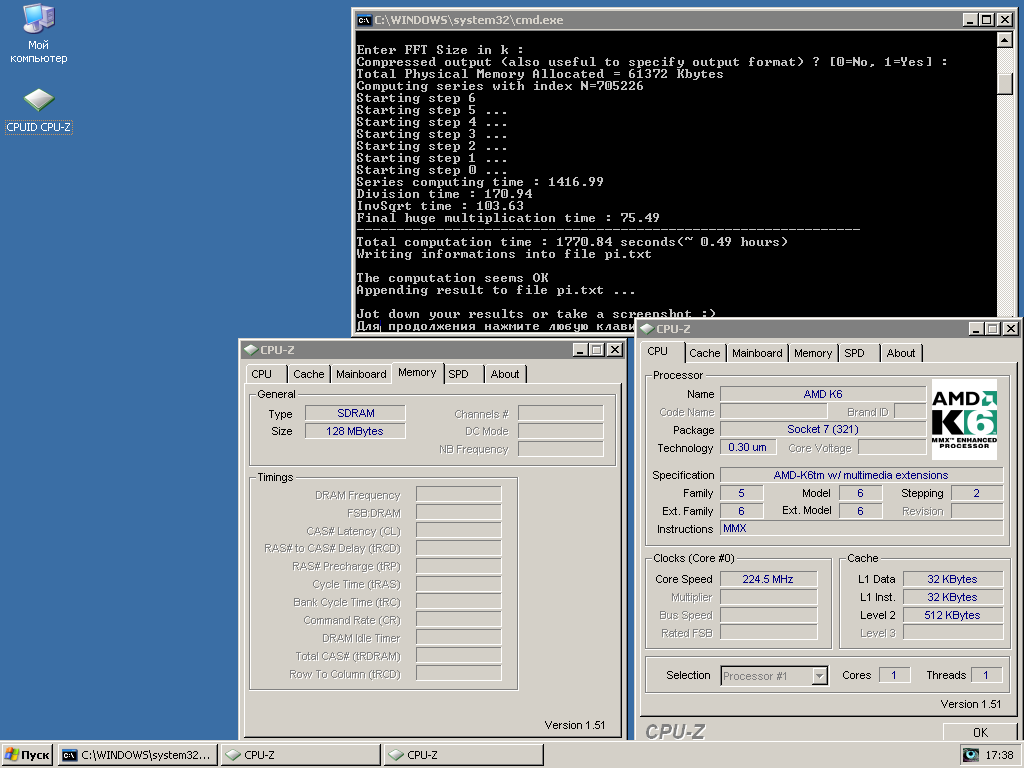
Task: Click the 128 MBytes size field
Action: coord(355,431)
